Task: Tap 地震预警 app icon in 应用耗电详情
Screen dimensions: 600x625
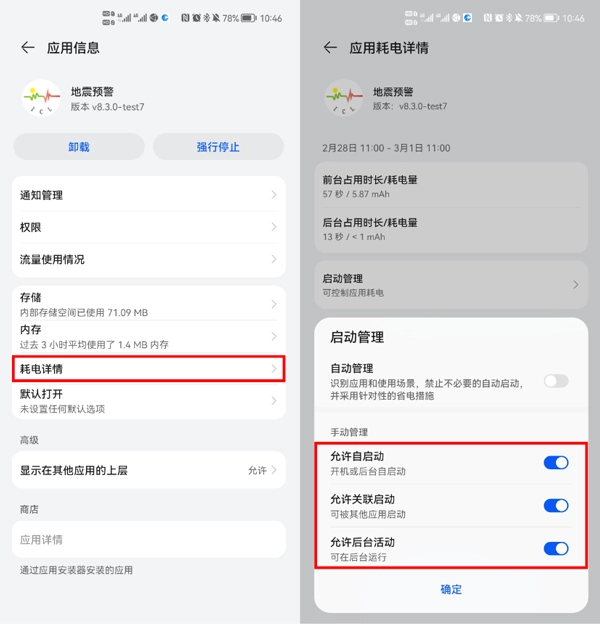Action: (x=344, y=98)
